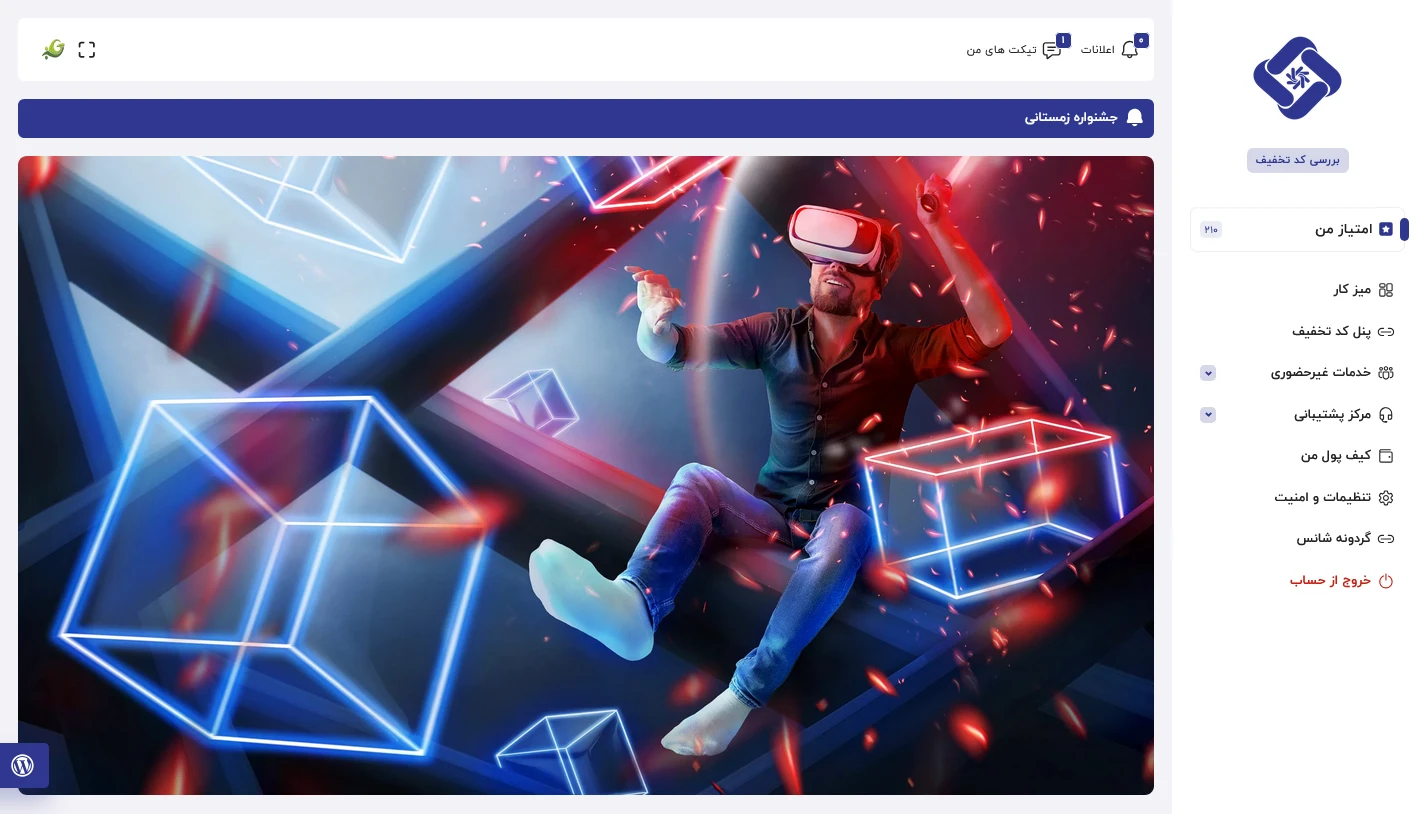Expand the خدمات غیرحضوری submenu arrow
The height and width of the screenshot is (814, 1422).
point(1208,373)
